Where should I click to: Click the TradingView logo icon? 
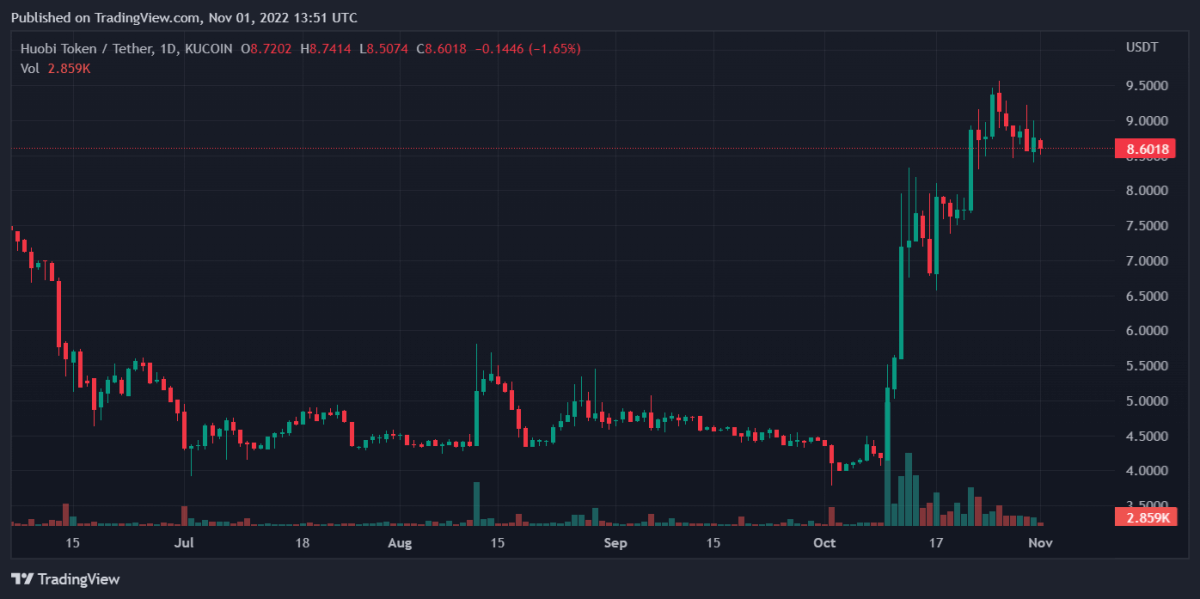pos(22,579)
